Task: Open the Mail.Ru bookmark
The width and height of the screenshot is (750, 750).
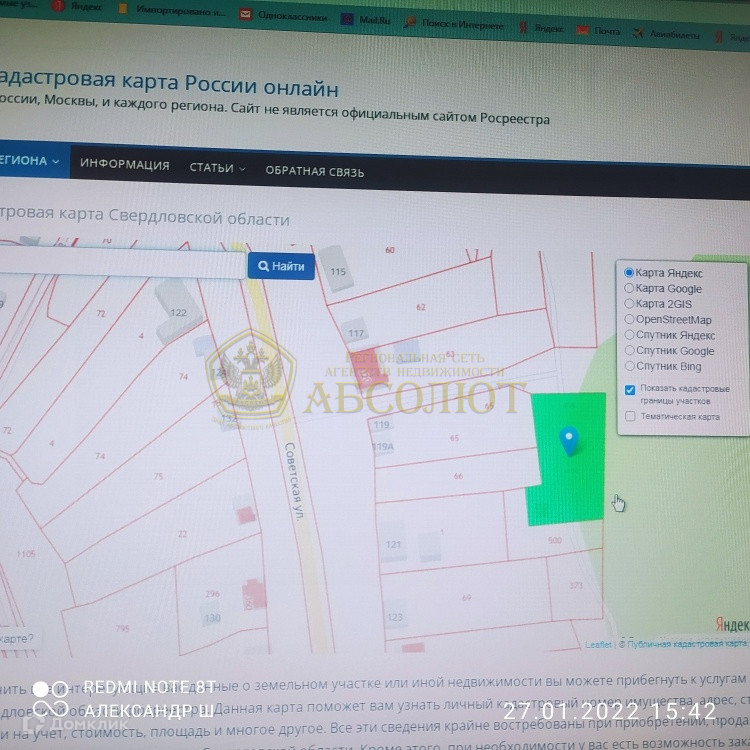Action: click(366, 20)
